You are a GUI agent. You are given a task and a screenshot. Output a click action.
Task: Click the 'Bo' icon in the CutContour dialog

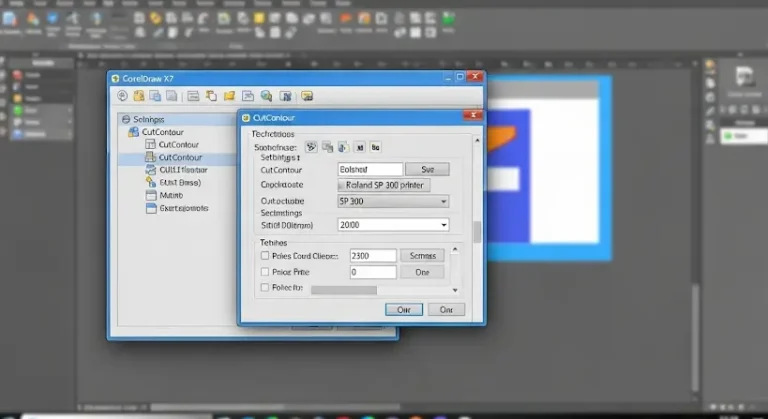click(375, 147)
